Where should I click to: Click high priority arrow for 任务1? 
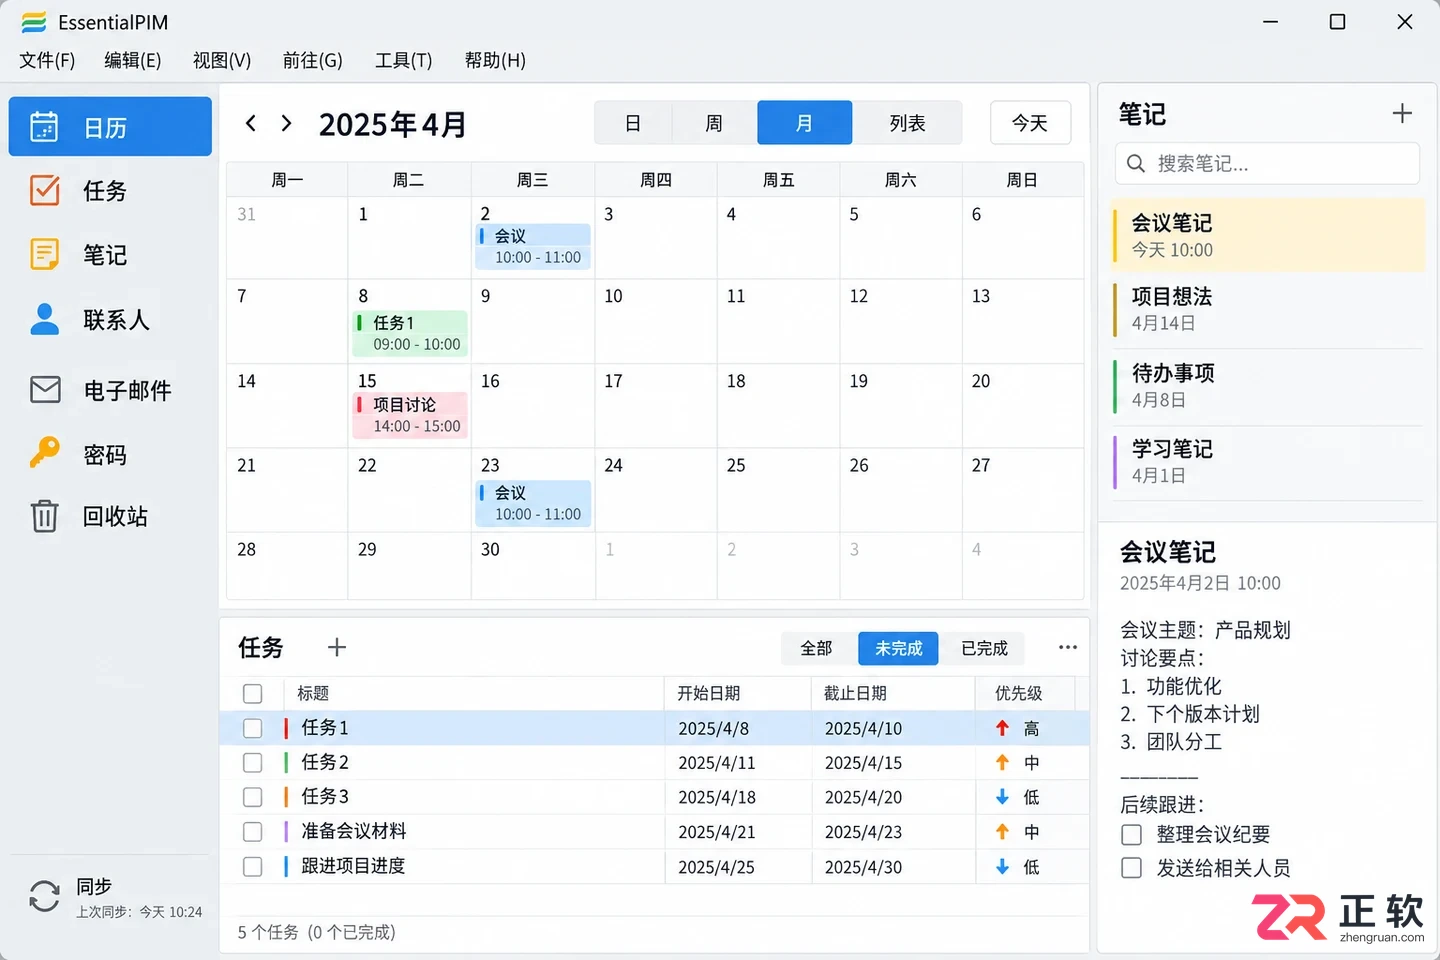(1002, 728)
